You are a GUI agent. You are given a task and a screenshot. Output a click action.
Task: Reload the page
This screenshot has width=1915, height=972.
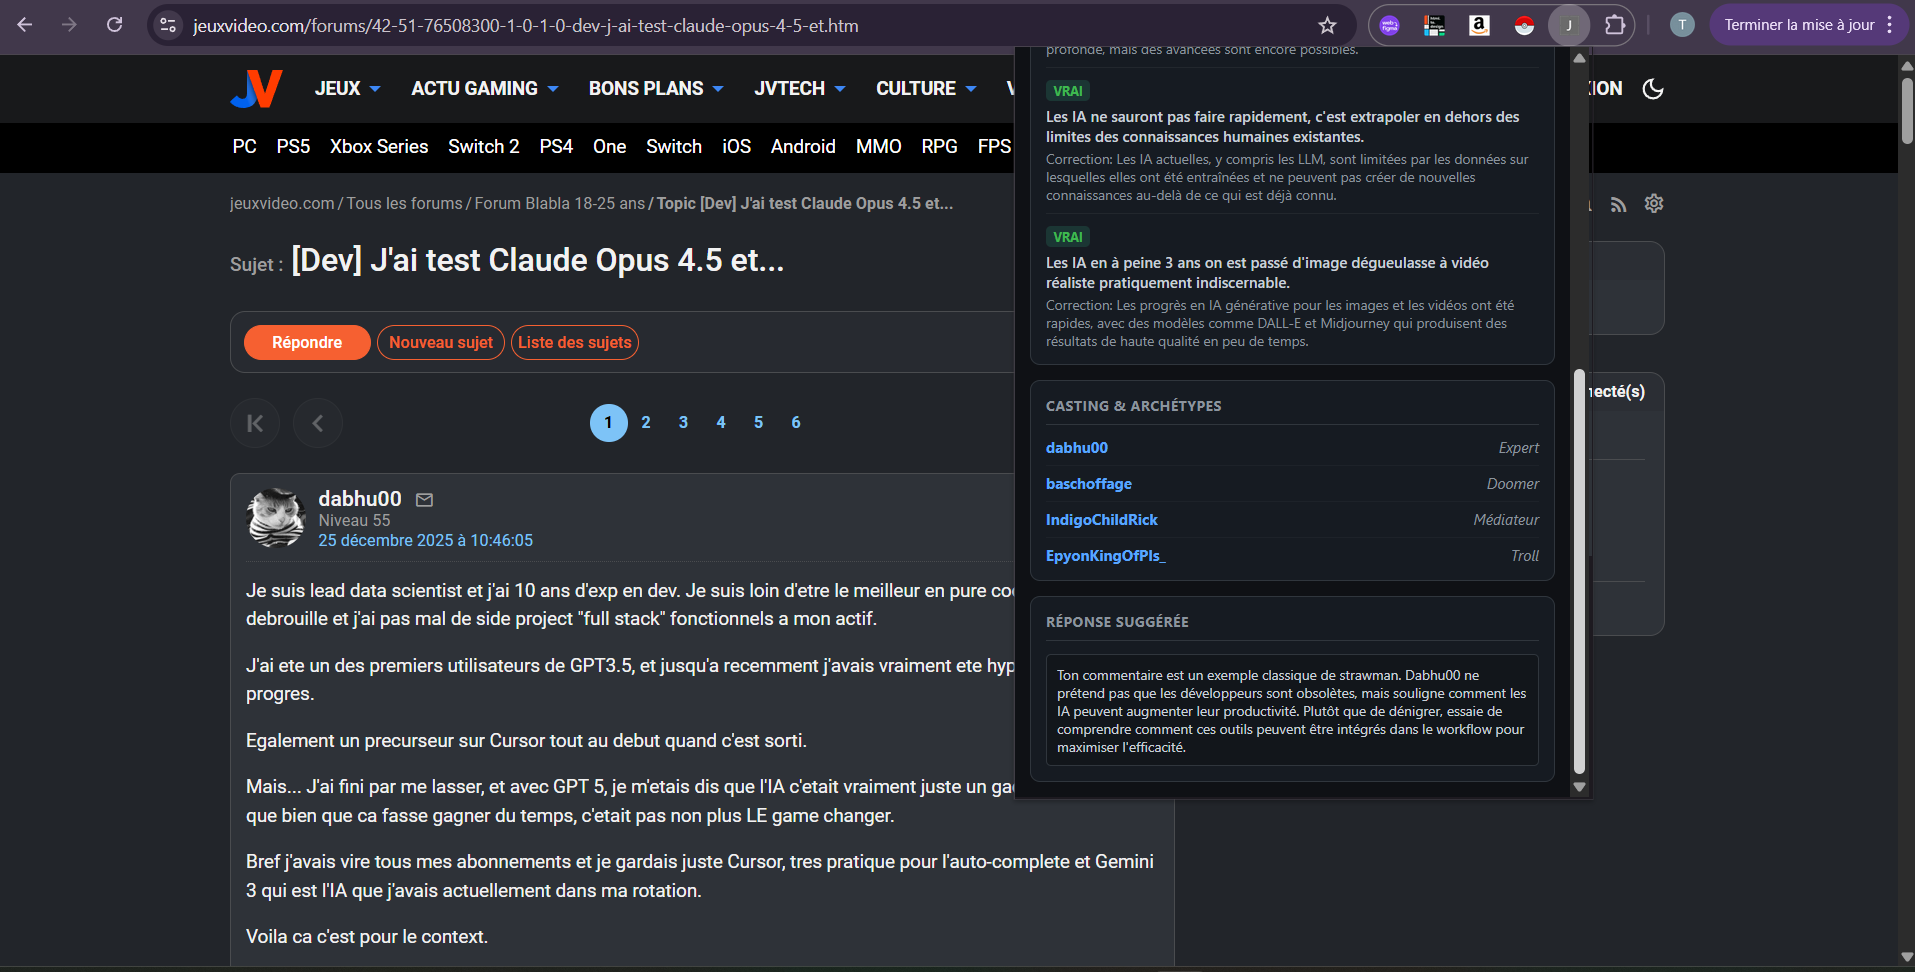coord(115,25)
